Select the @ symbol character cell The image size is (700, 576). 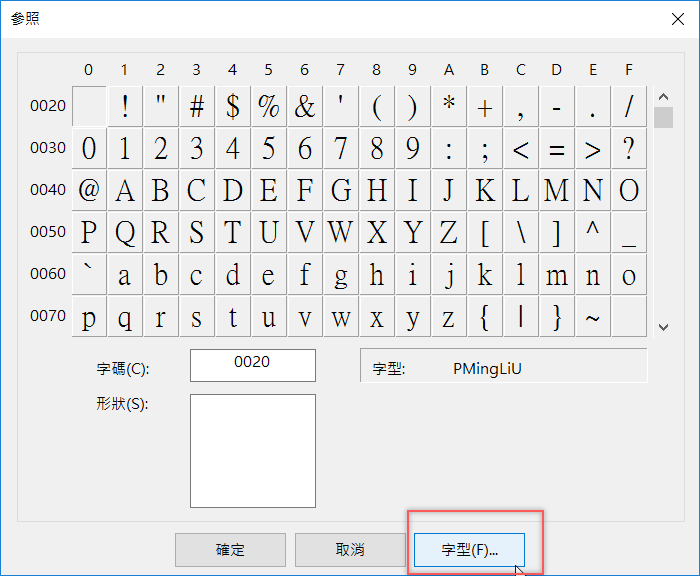pos(89,190)
